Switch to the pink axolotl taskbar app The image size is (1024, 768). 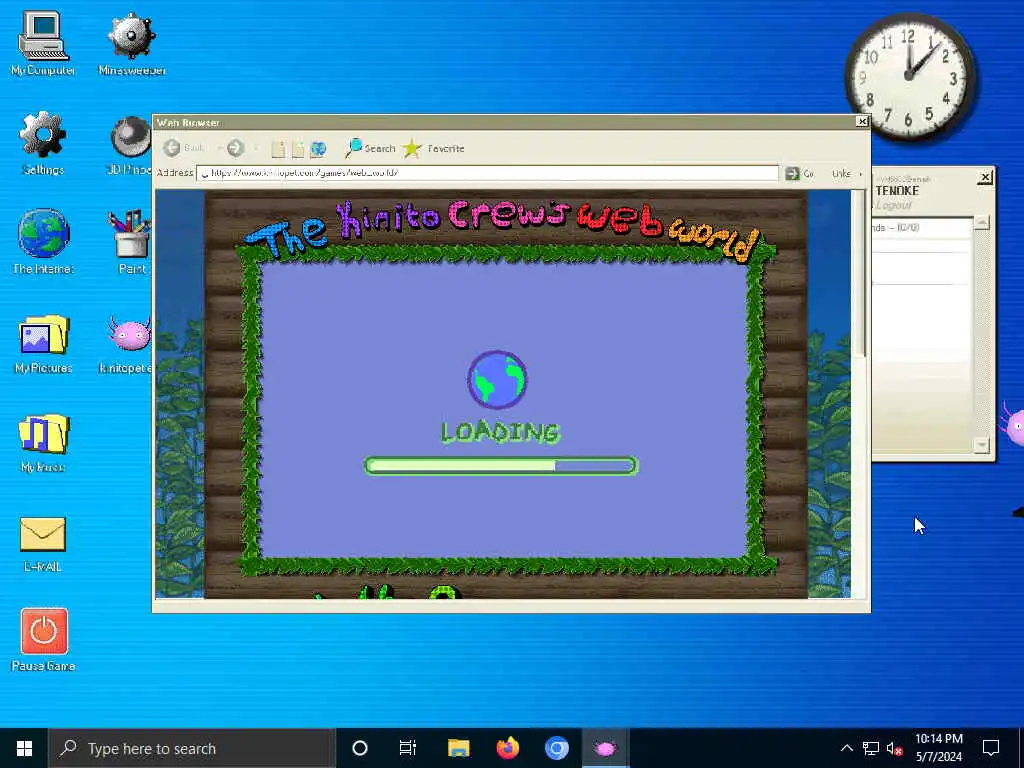coord(605,748)
